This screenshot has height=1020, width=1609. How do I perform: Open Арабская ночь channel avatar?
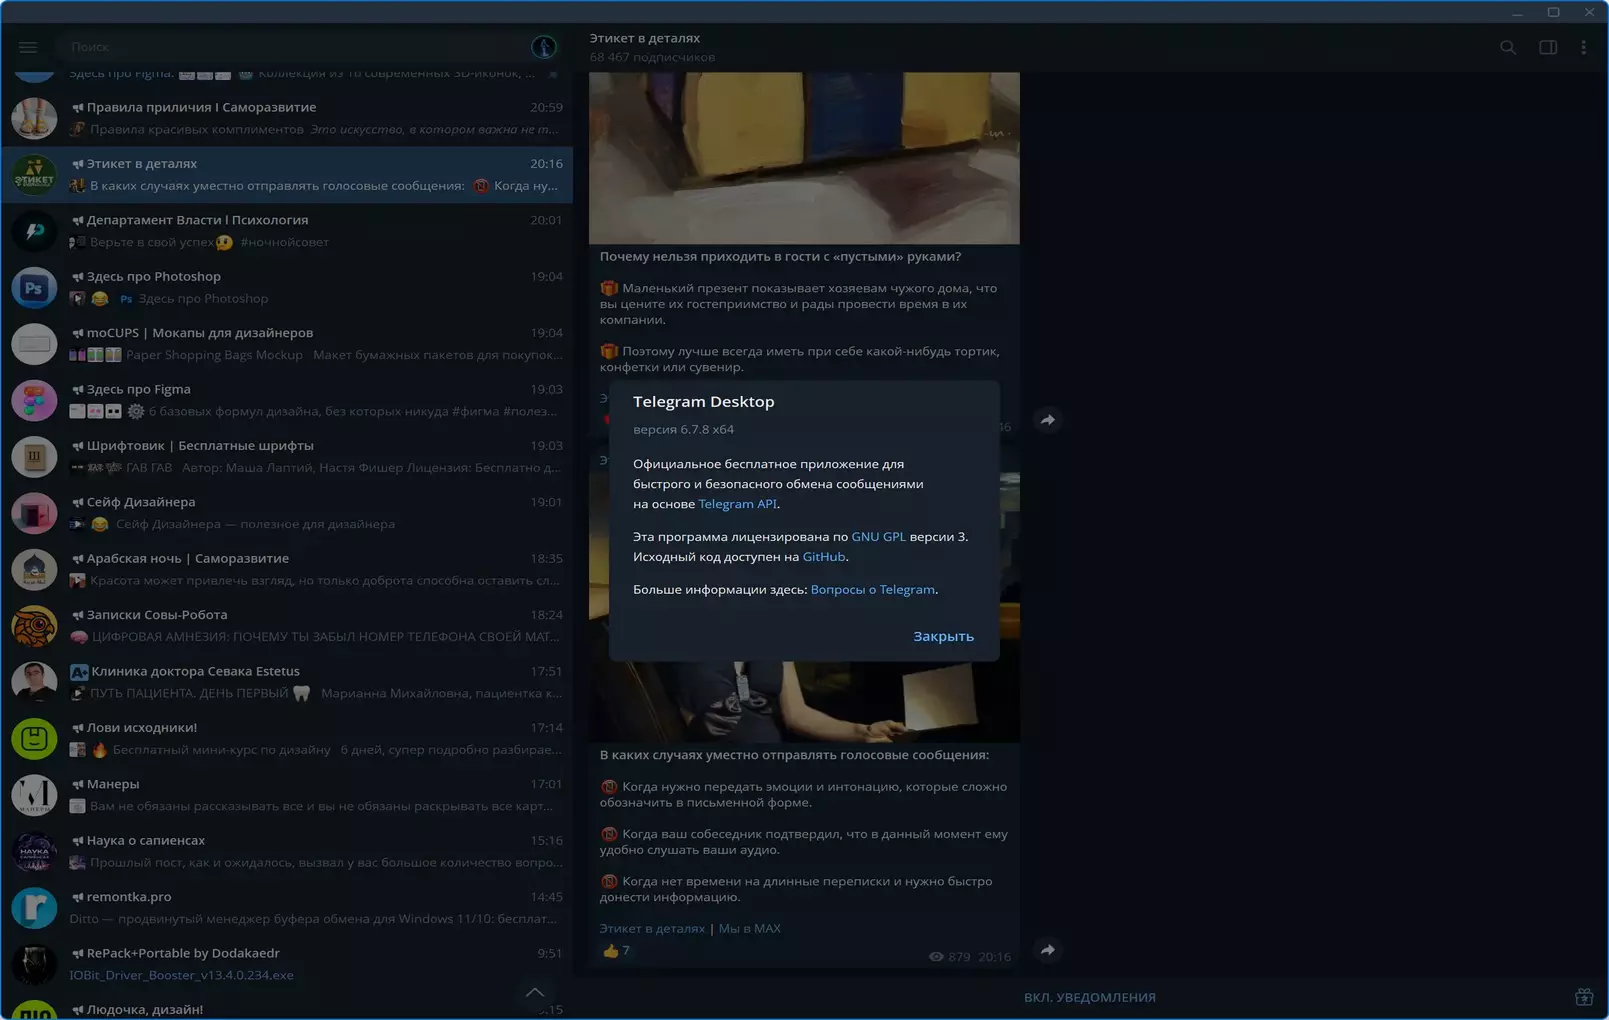click(34, 570)
